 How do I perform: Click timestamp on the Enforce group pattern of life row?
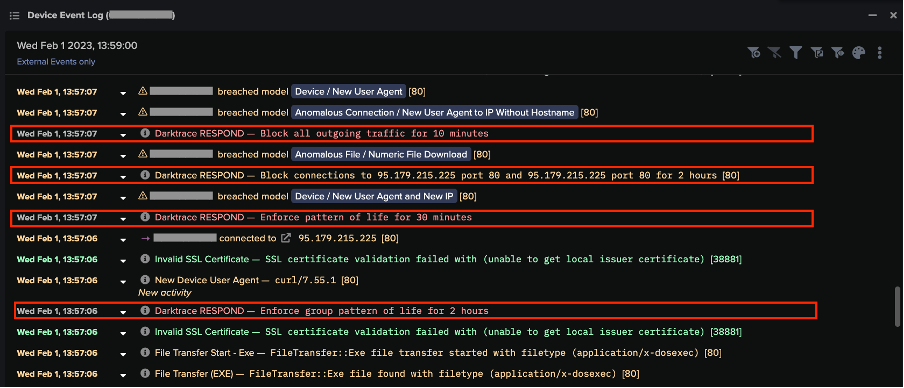coord(57,311)
